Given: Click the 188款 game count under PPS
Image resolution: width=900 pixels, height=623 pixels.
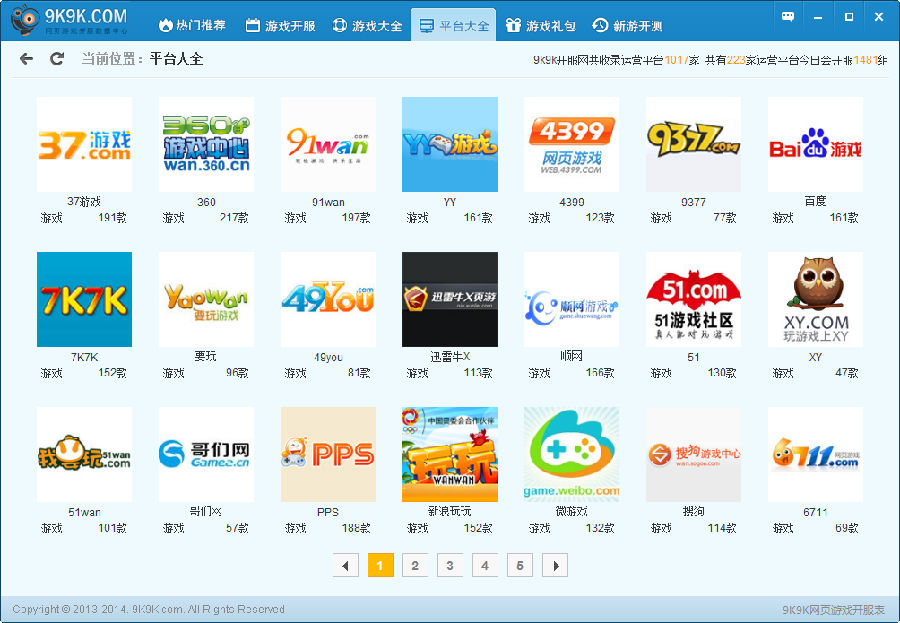Looking at the screenshot, I should click(356, 528).
